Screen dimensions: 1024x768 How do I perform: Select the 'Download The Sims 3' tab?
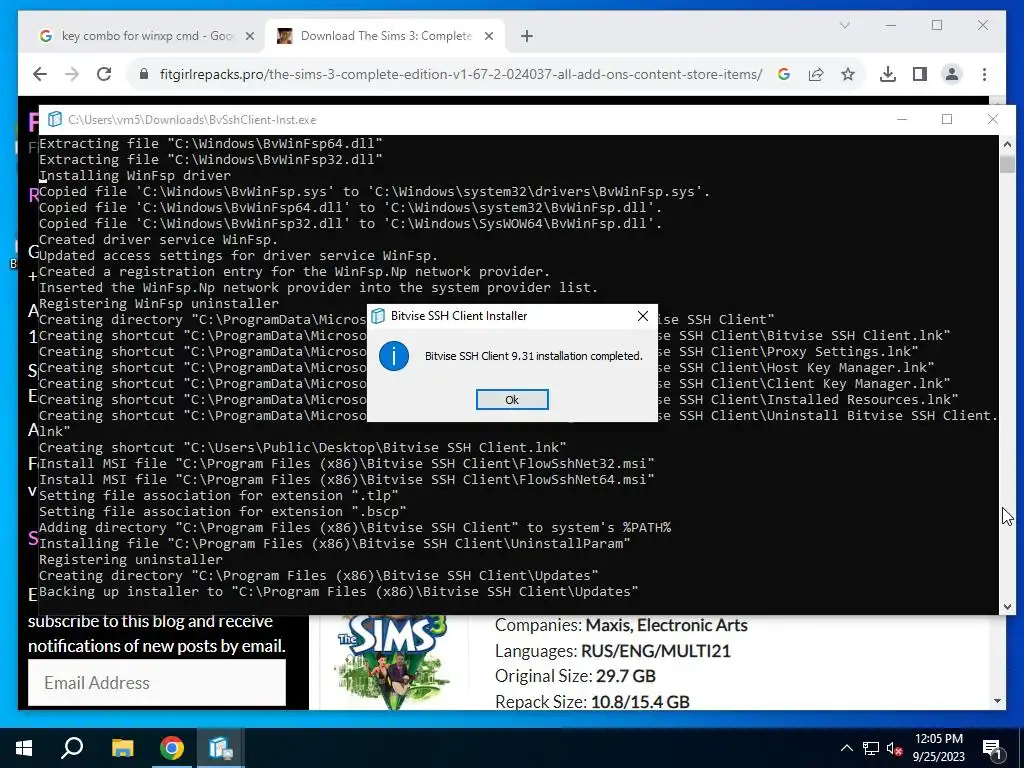click(385, 36)
